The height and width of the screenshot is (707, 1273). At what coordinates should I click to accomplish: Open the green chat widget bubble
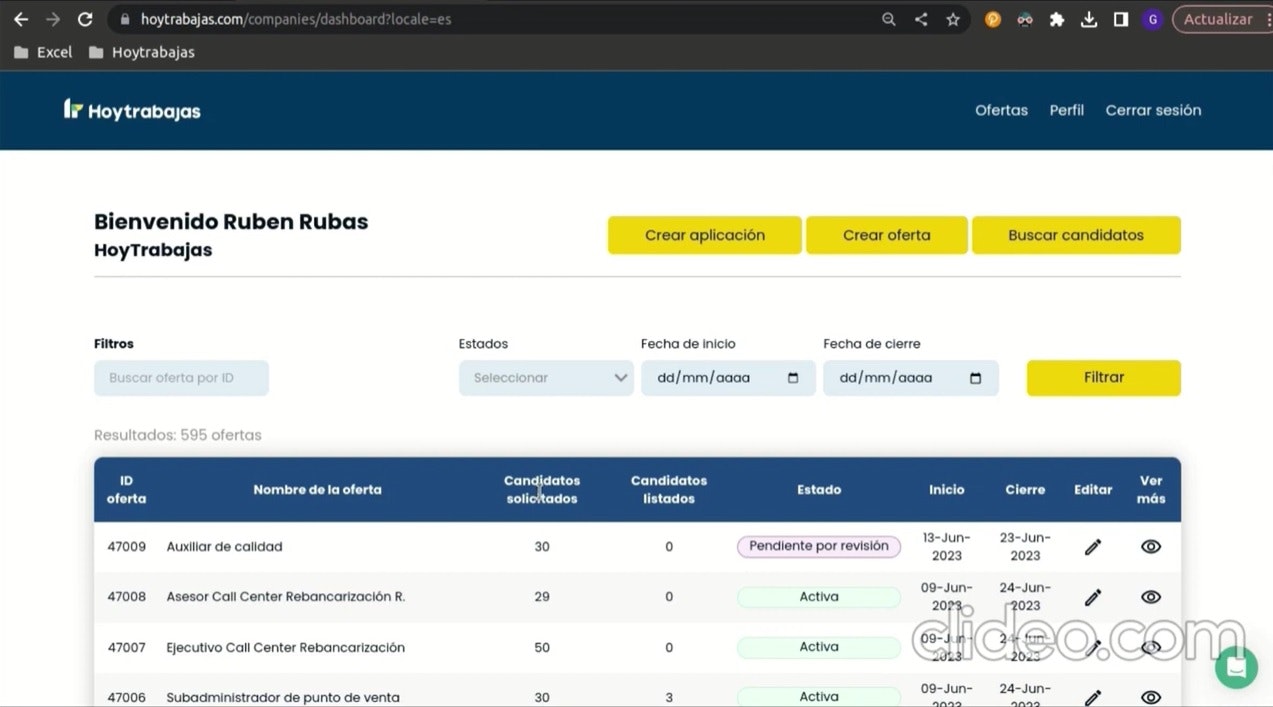tap(1236, 667)
